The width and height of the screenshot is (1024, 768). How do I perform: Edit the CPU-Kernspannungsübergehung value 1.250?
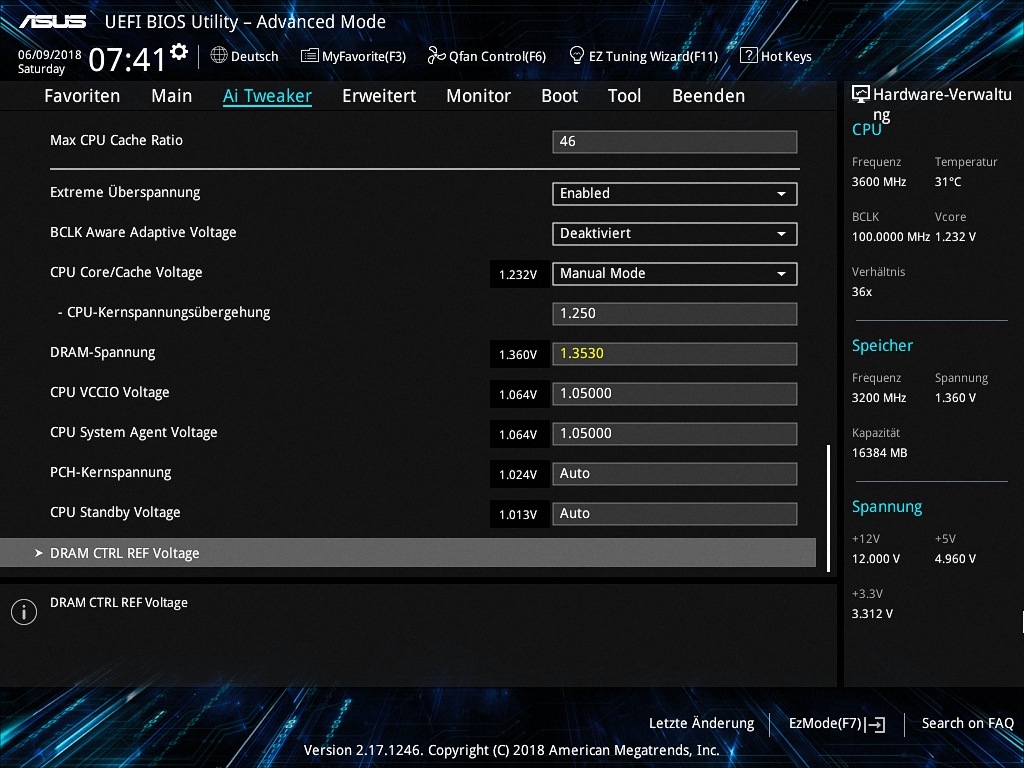pos(675,313)
